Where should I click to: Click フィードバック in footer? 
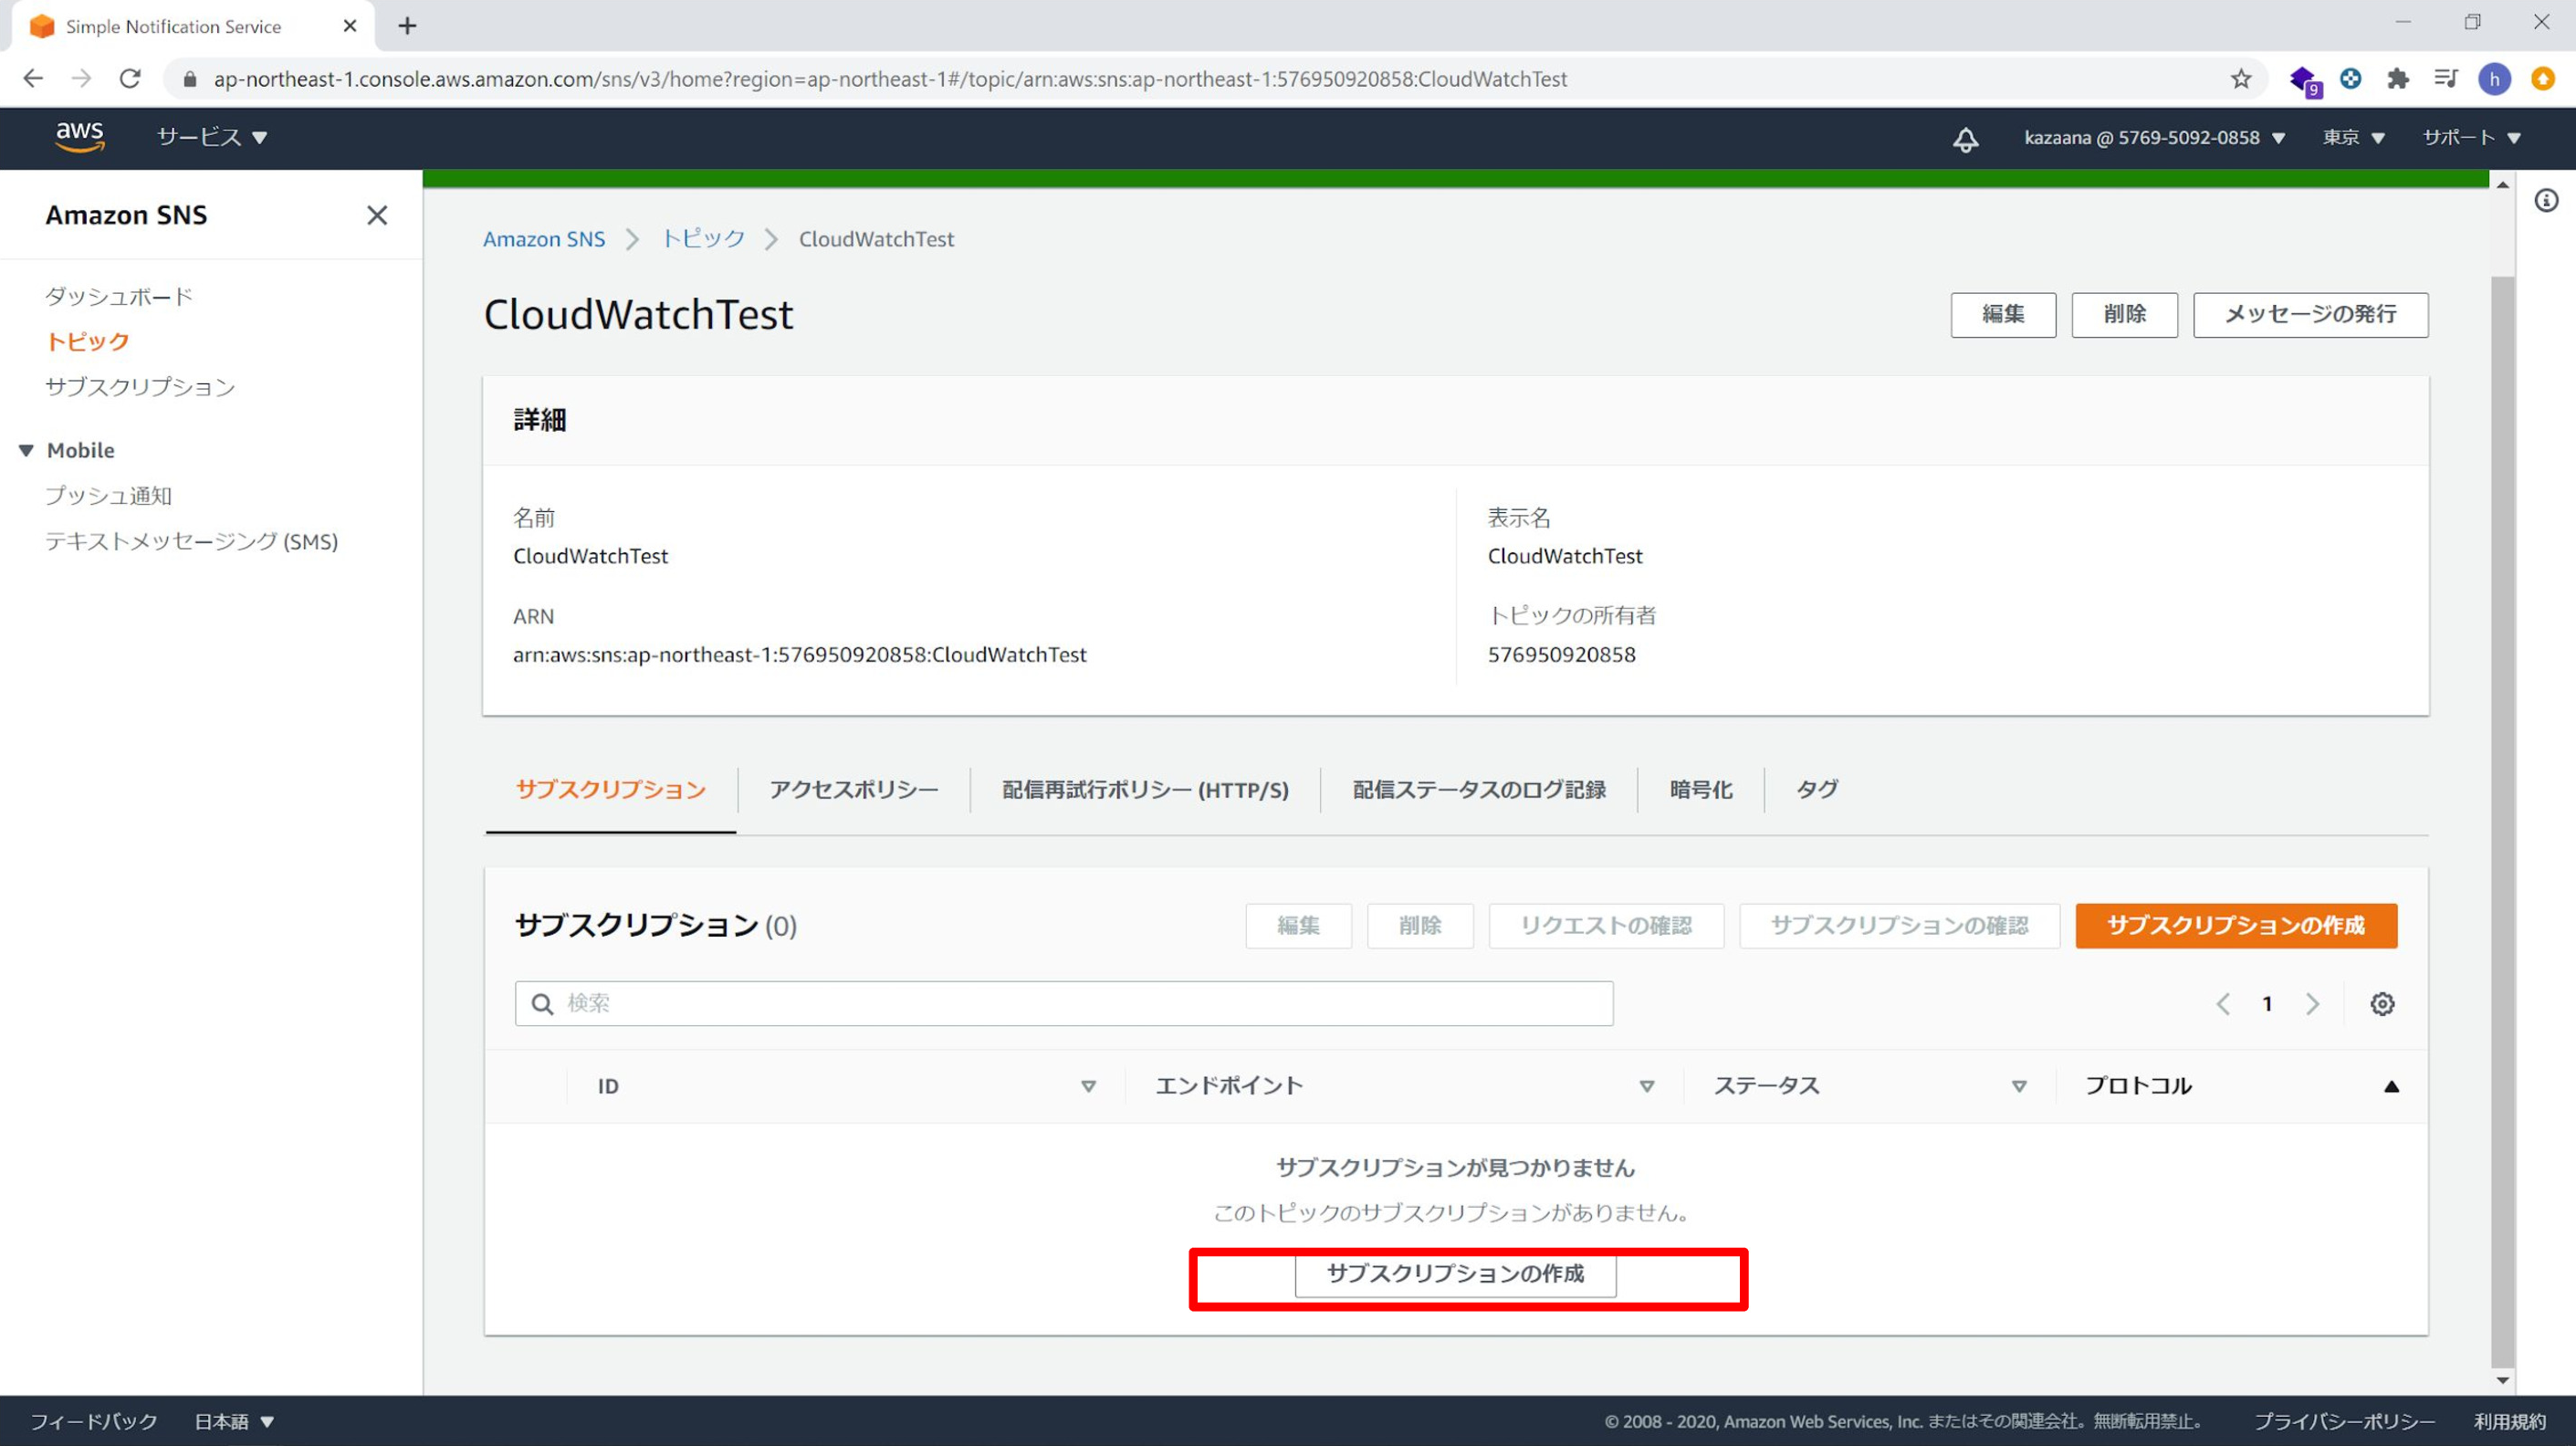point(94,1421)
